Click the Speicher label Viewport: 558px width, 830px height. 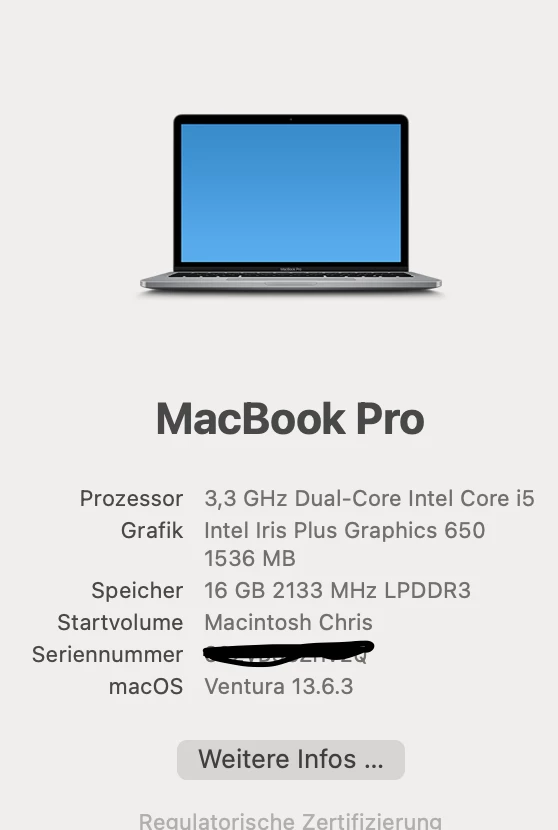(137, 591)
